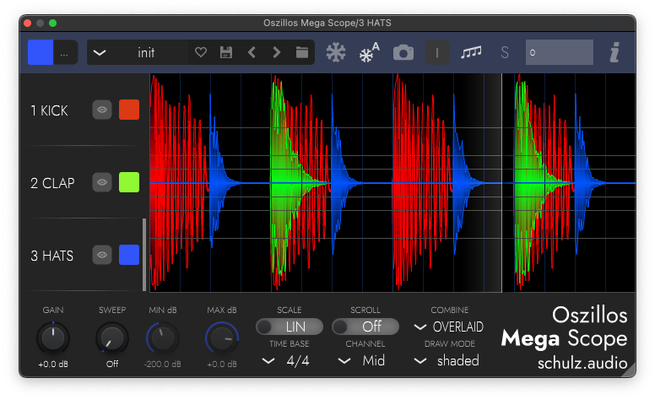Switch the SCALE LIN toggle

(289, 327)
